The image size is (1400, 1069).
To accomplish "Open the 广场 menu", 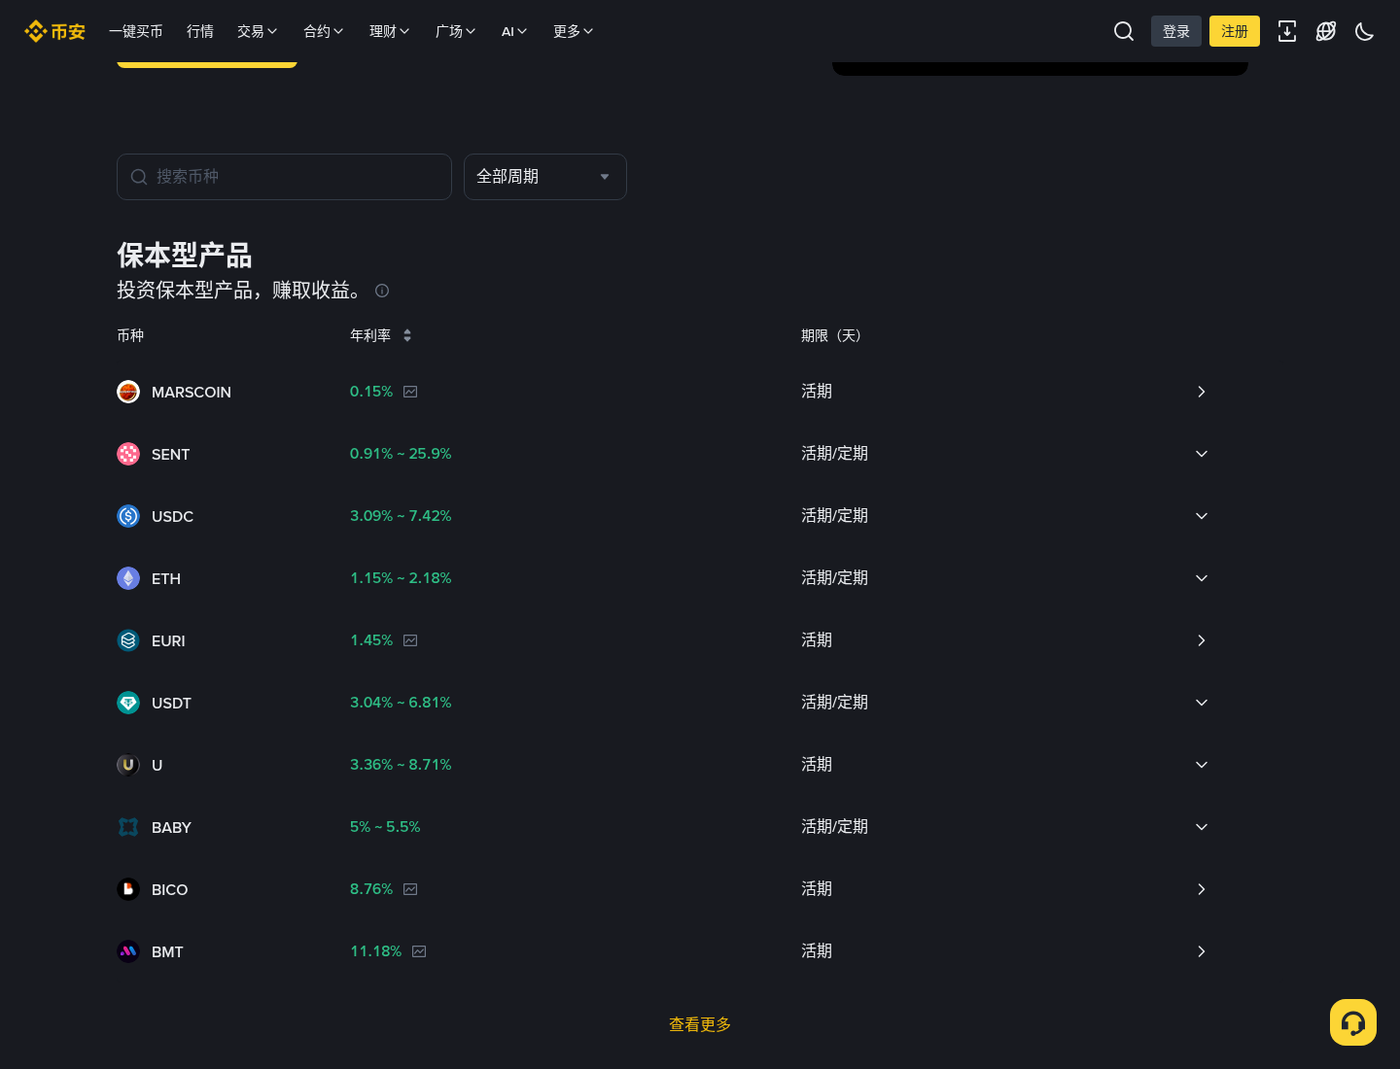I will click(455, 31).
